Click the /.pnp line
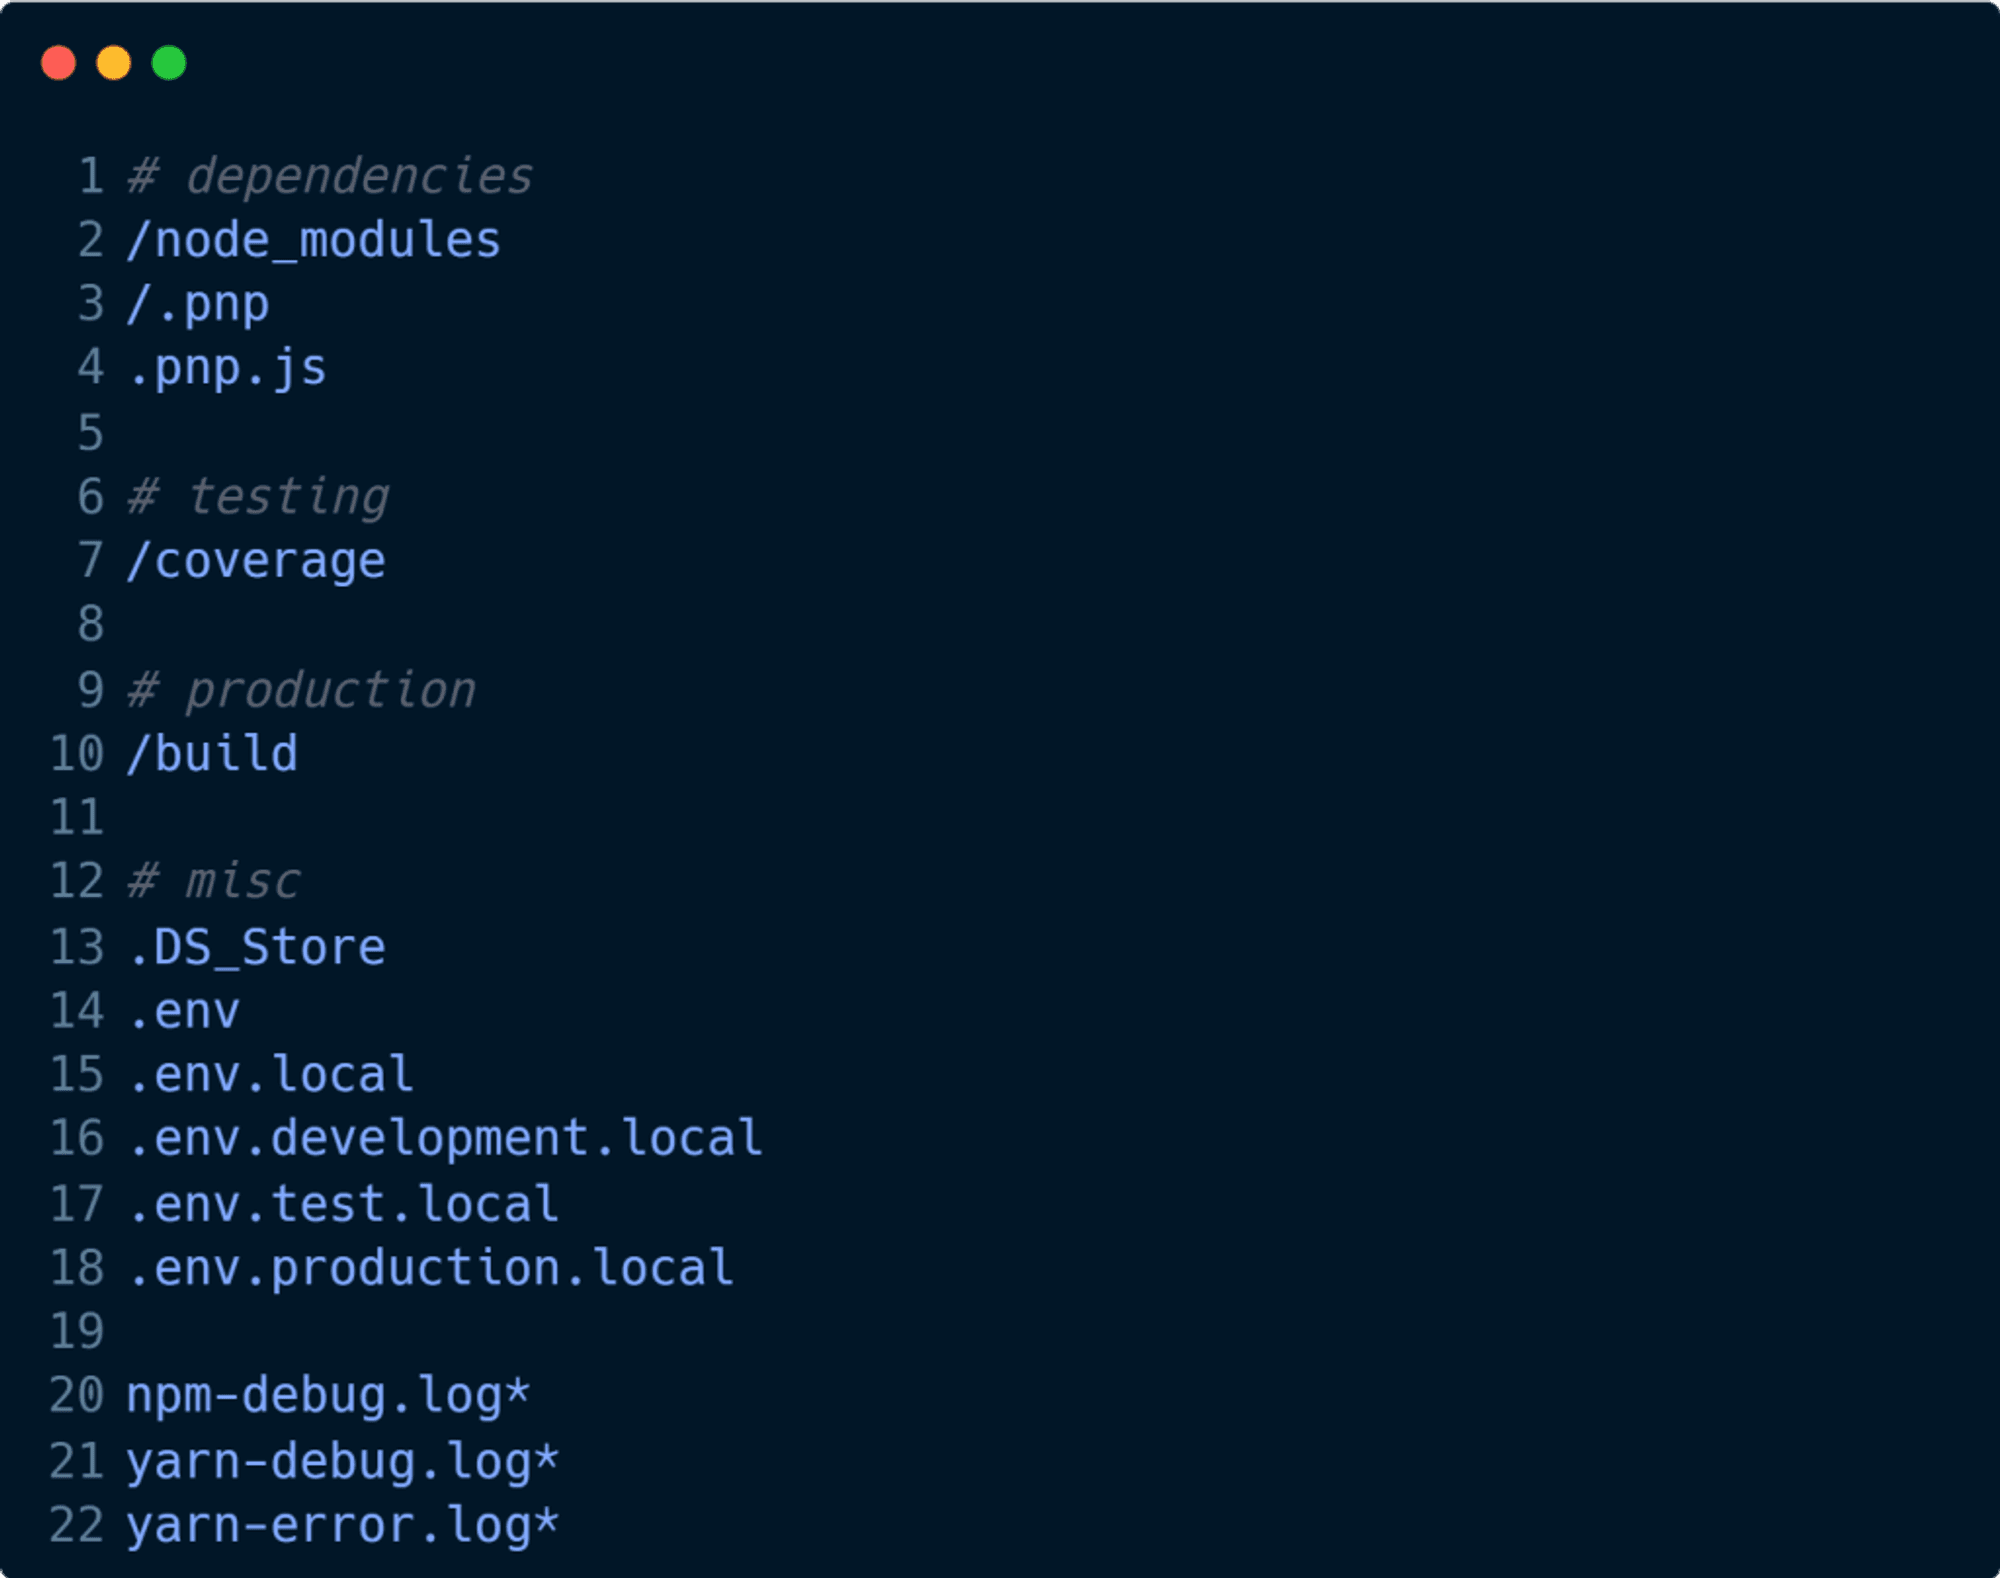The height and width of the screenshot is (1578, 2000). tap(198, 304)
